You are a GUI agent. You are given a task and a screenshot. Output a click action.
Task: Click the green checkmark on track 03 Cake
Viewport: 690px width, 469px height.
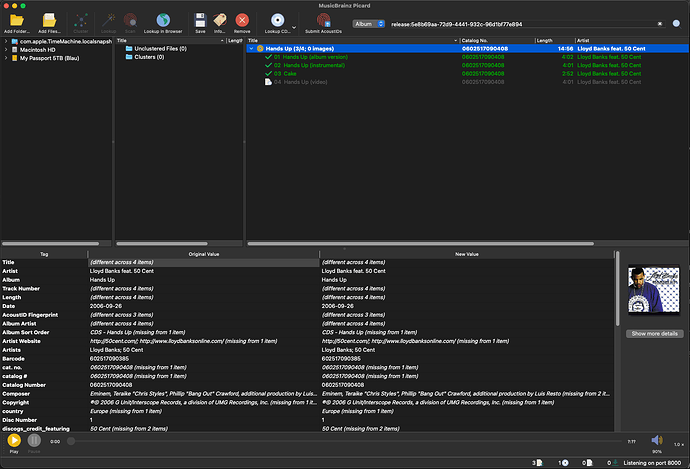click(268, 73)
